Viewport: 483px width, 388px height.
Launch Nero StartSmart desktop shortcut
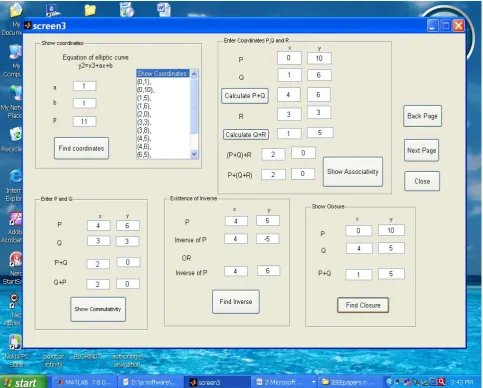(x=15, y=260)
